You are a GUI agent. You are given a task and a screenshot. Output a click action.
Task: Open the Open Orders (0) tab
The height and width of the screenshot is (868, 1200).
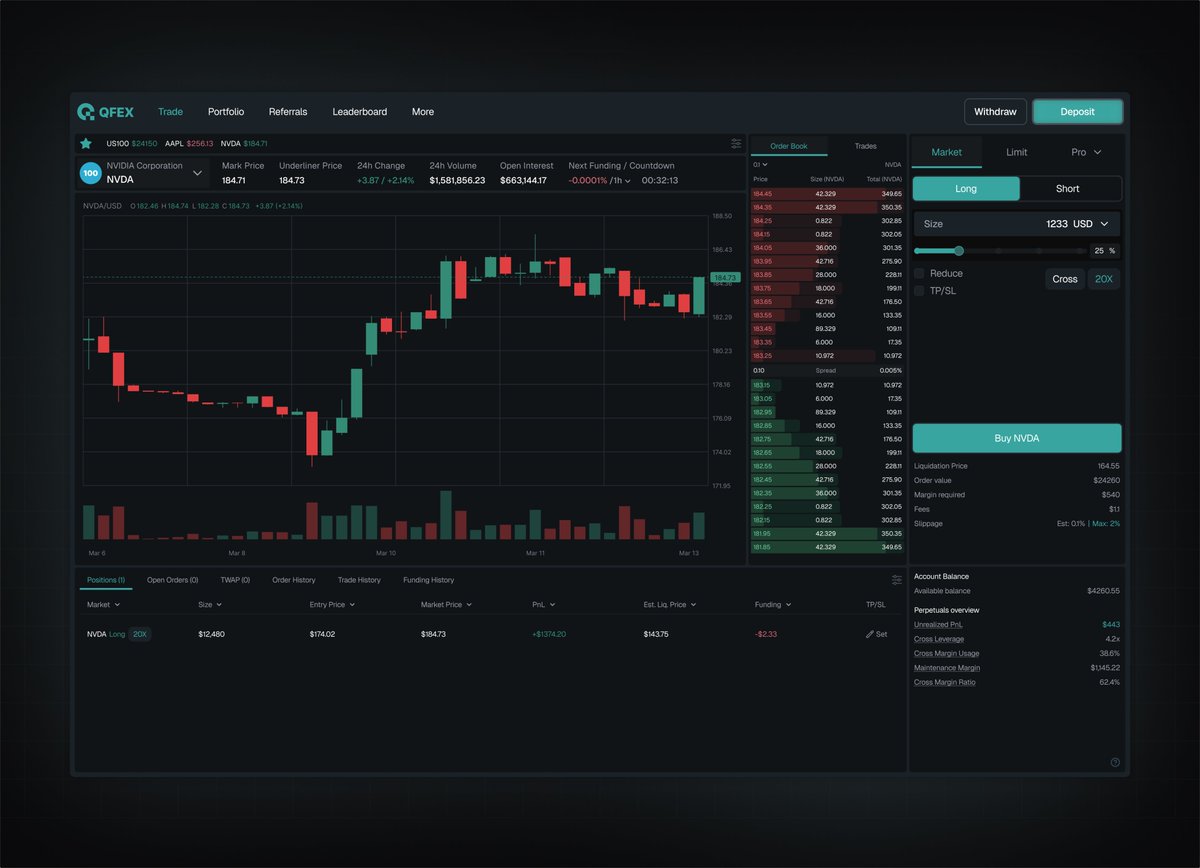coord(173,580)
